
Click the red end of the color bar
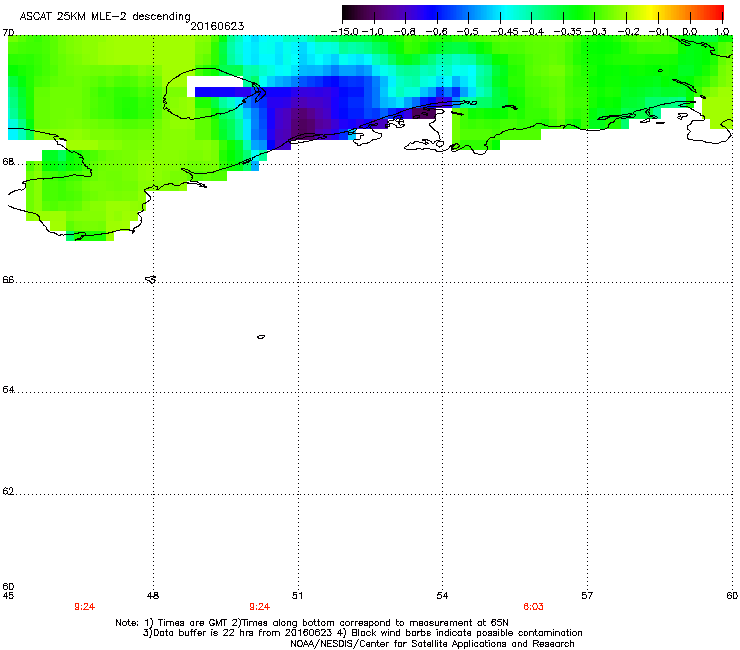[x=715, y=13]
